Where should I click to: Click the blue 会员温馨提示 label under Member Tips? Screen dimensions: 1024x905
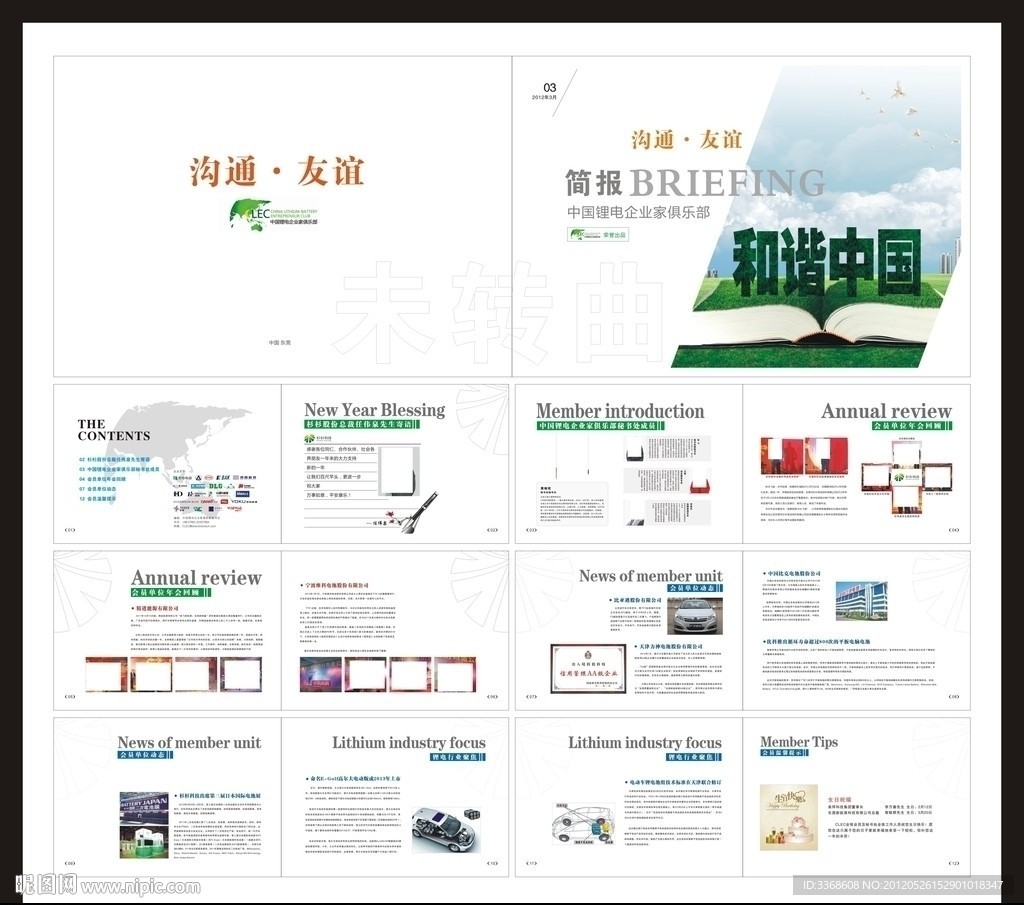coord(785,753)
